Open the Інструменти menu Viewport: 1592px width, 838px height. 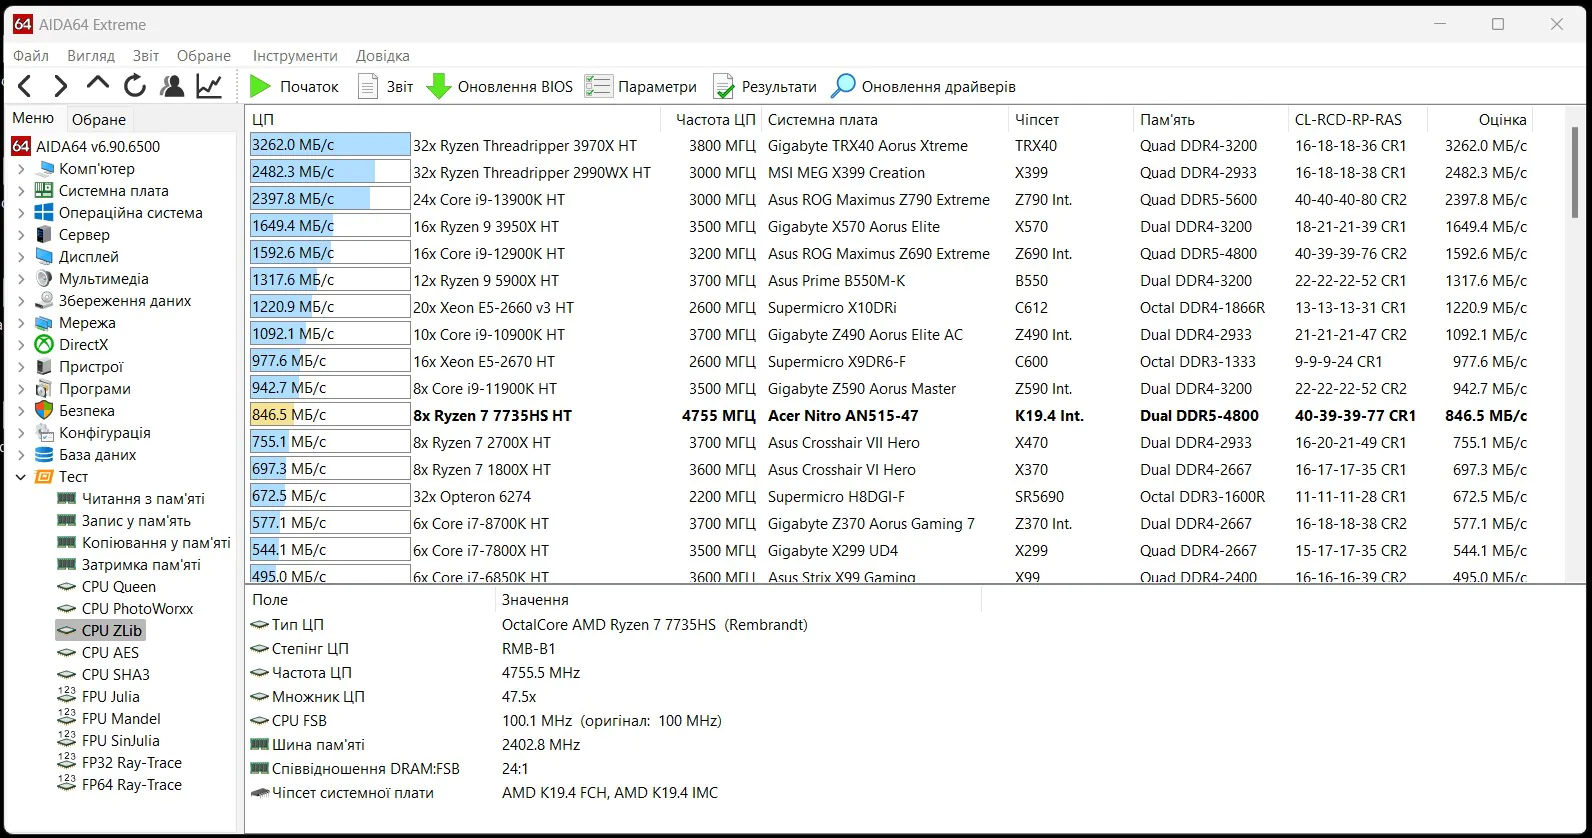point(295,56)
